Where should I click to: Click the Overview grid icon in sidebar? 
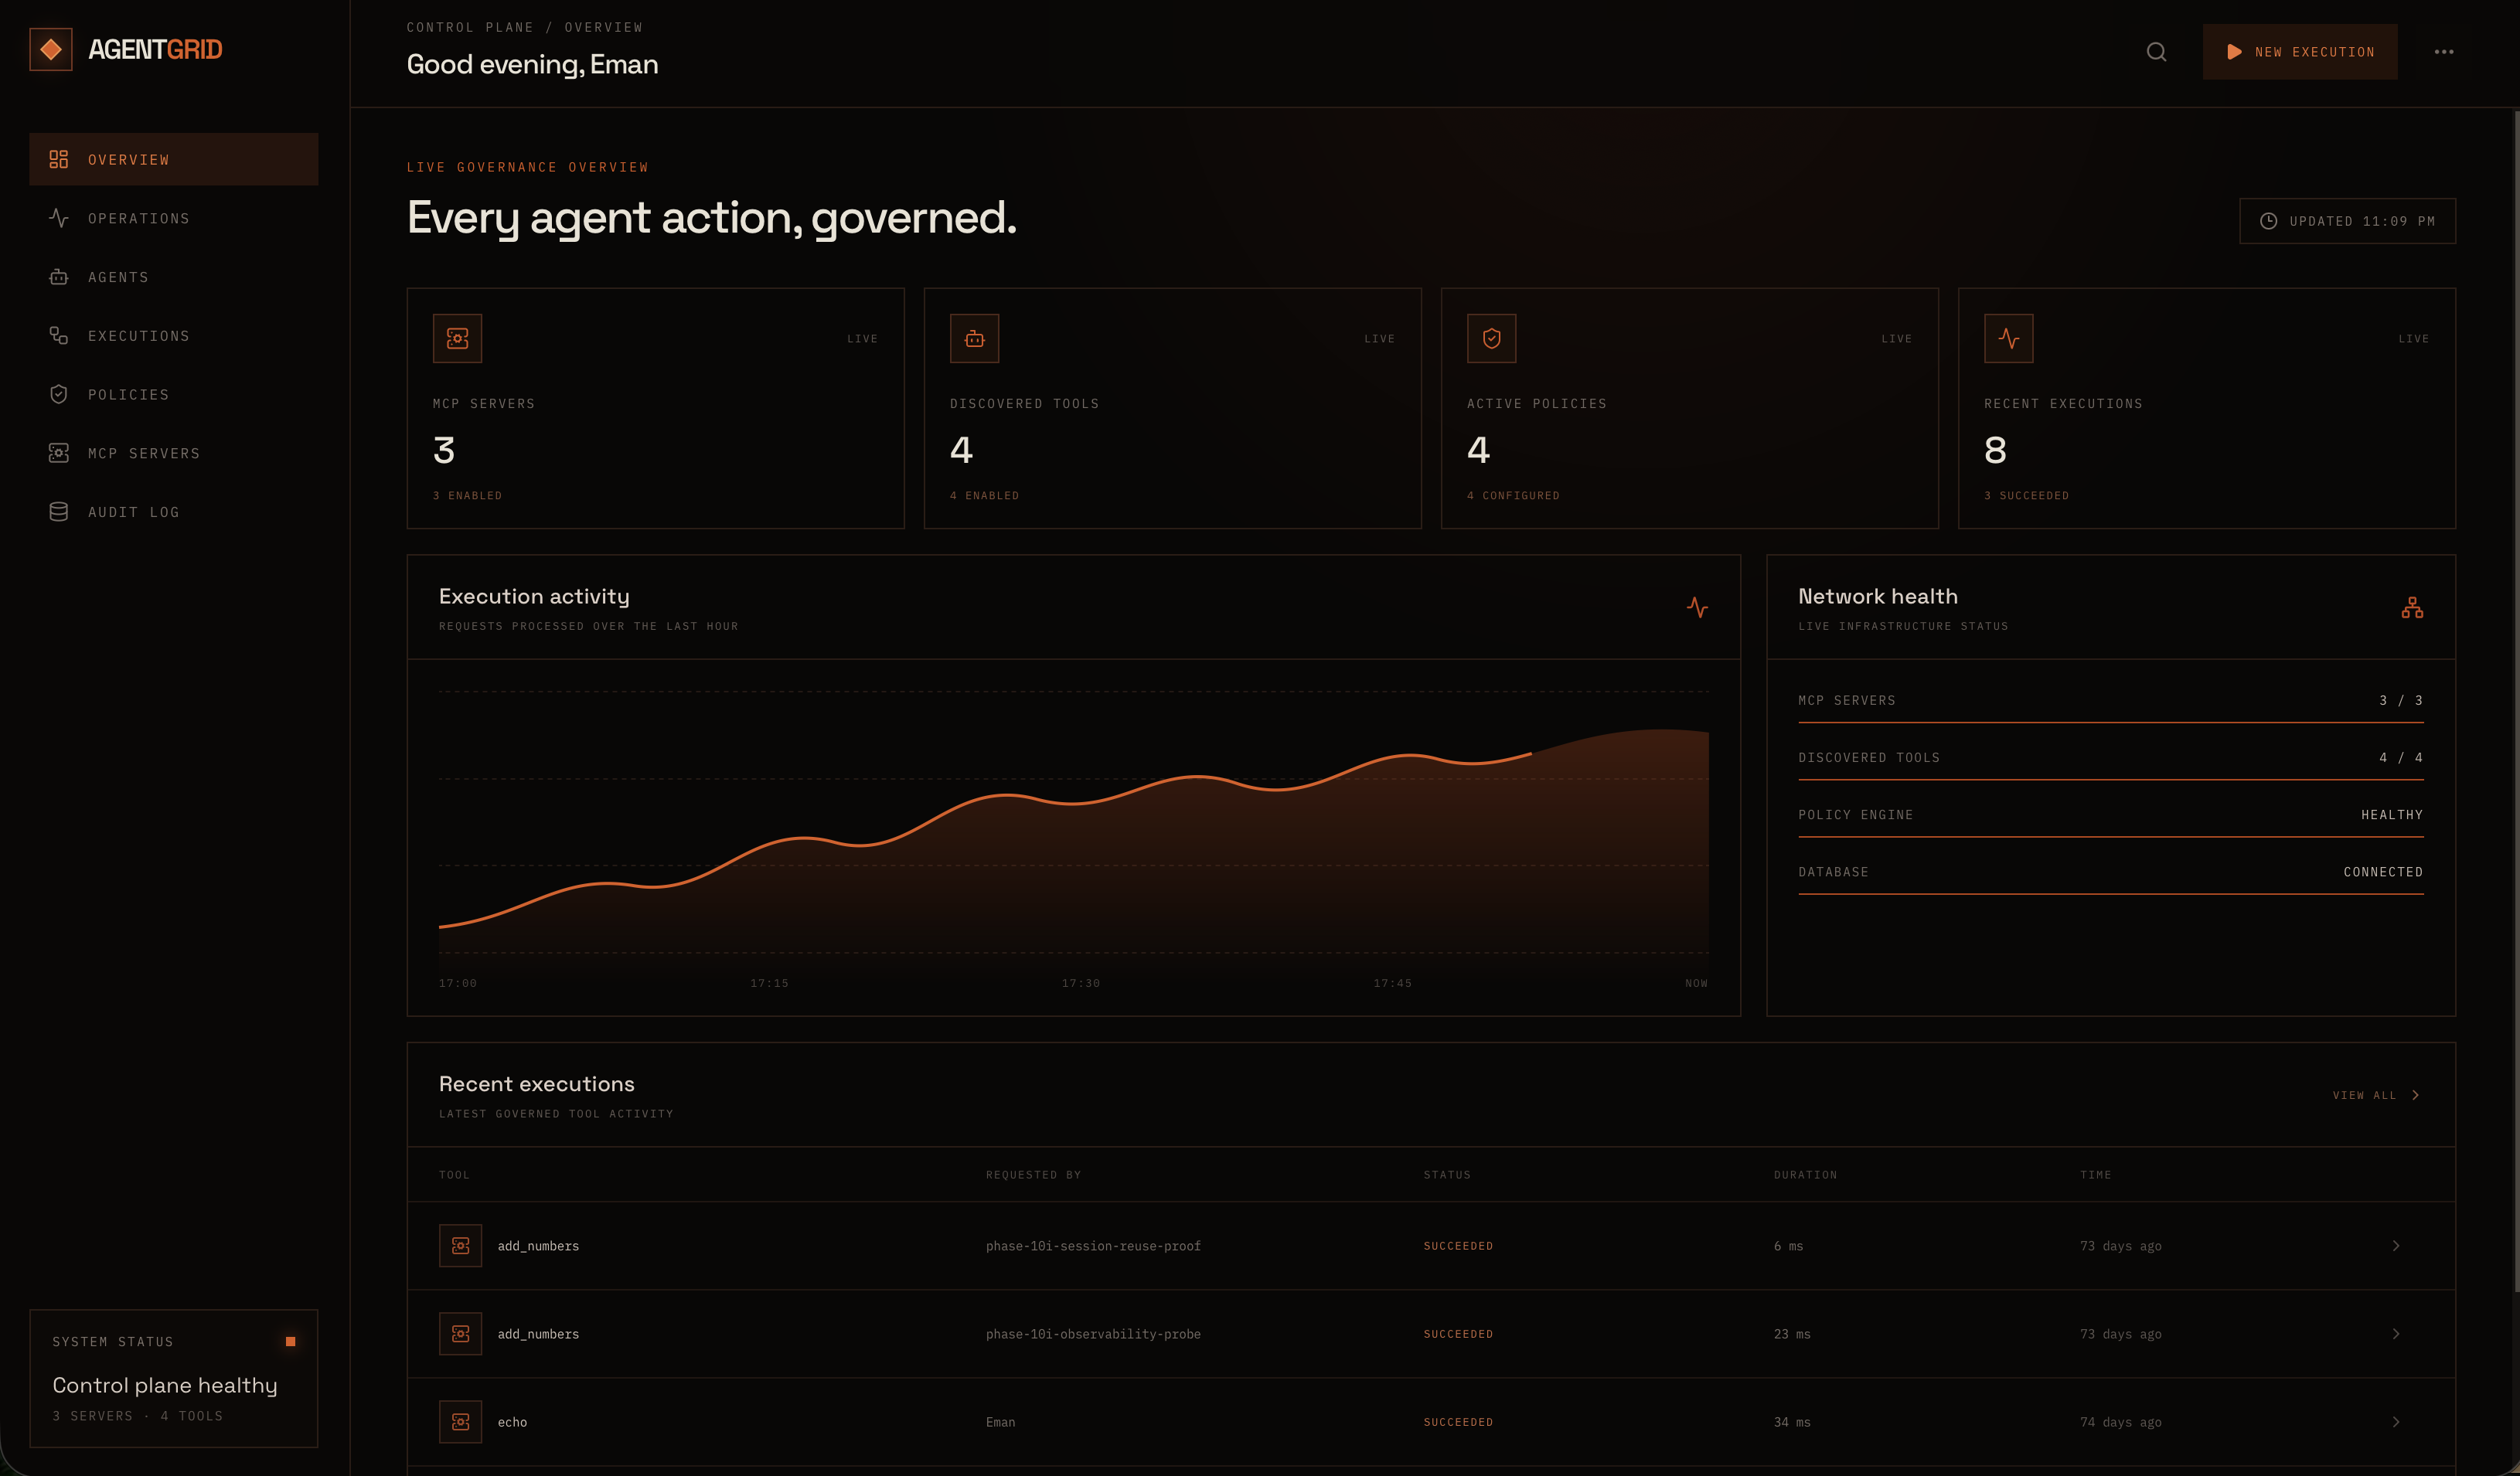(x=59, y=159)
